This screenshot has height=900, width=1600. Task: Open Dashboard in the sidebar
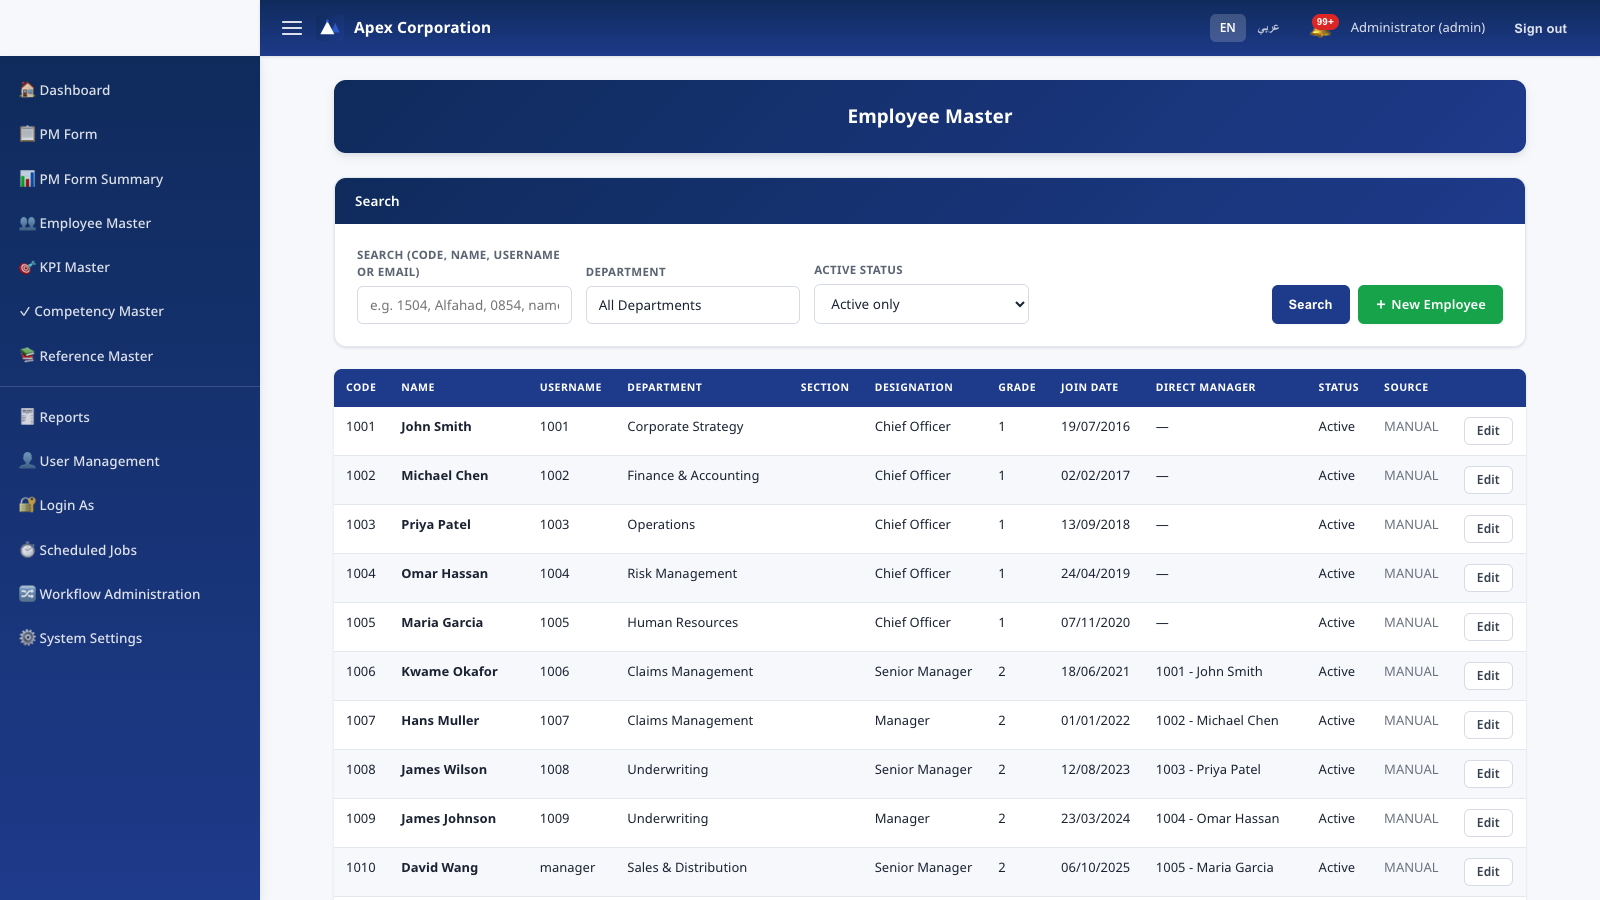(130, 90)
